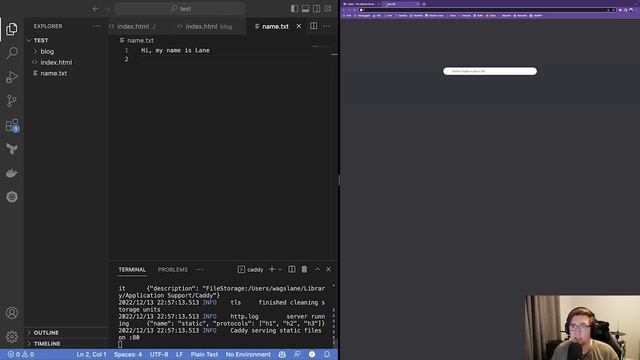
Task: Click name.txt in the breadcrumb
Action: pyautogui.click(x=140, y=40)
